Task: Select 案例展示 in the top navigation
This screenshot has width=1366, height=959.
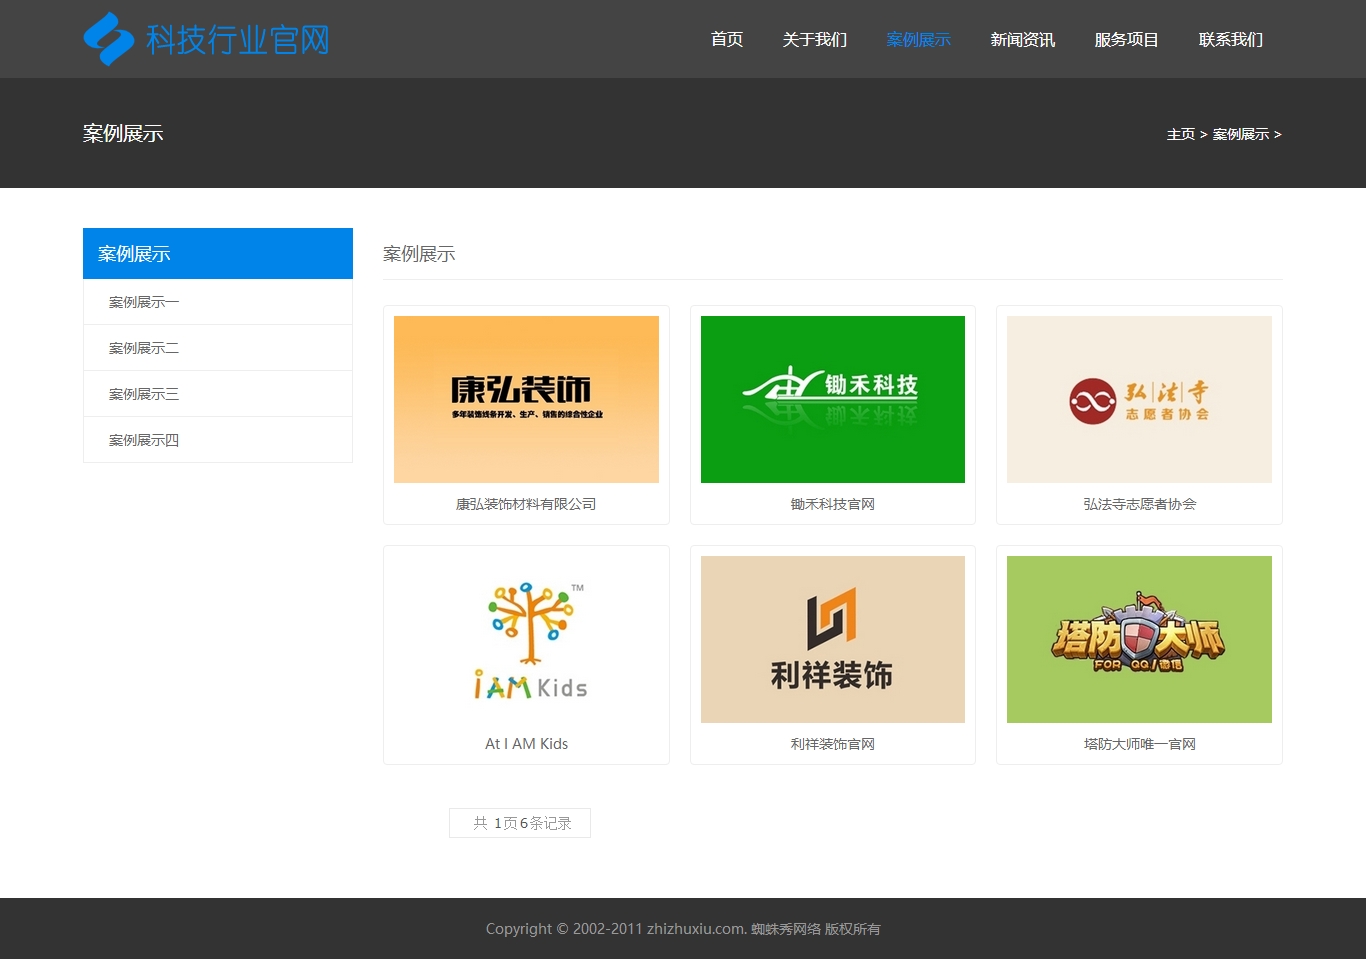Action: pyautogui.click(x=918, y=39)
